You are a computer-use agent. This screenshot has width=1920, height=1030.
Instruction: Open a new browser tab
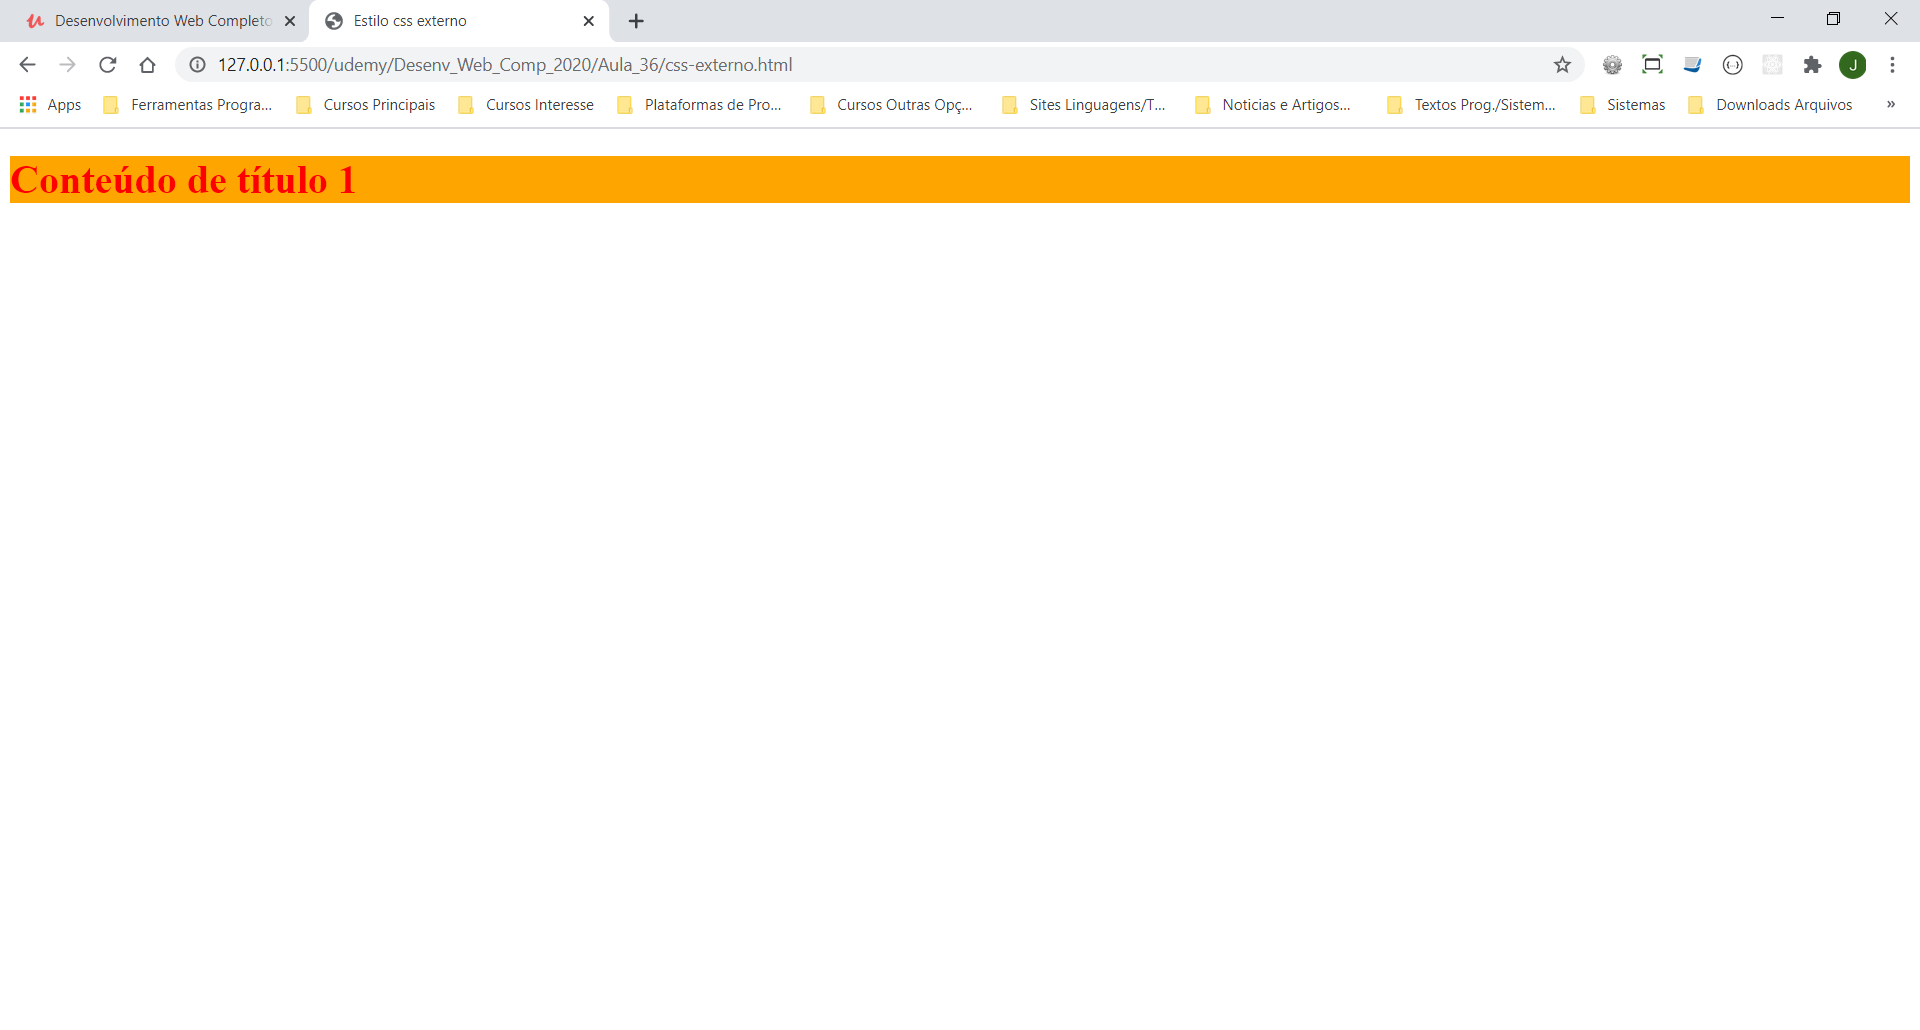(x=636, y=21)
